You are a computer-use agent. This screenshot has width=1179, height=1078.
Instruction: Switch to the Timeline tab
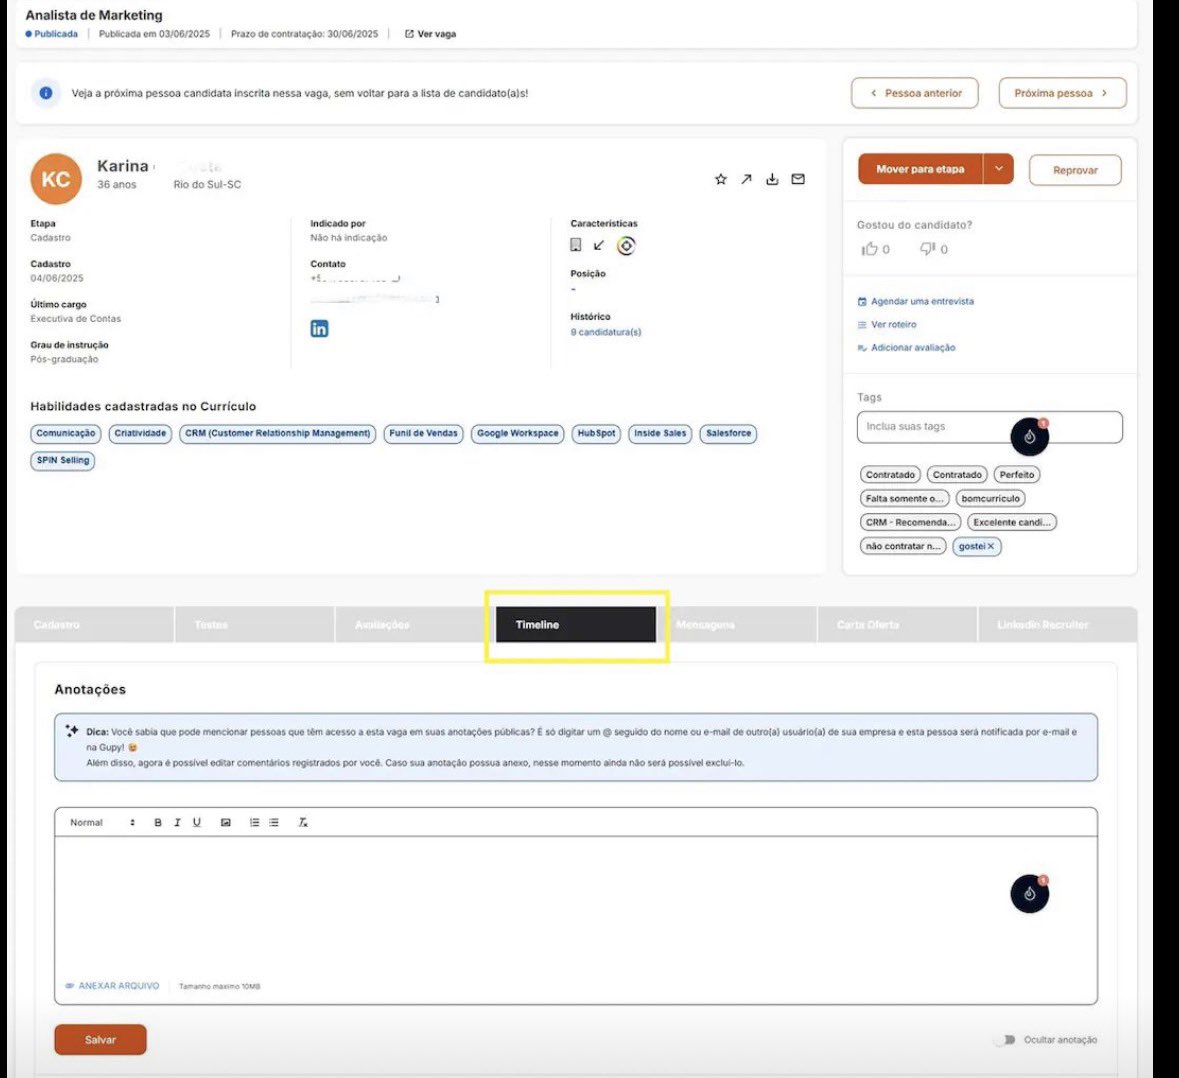coord(576,625)
